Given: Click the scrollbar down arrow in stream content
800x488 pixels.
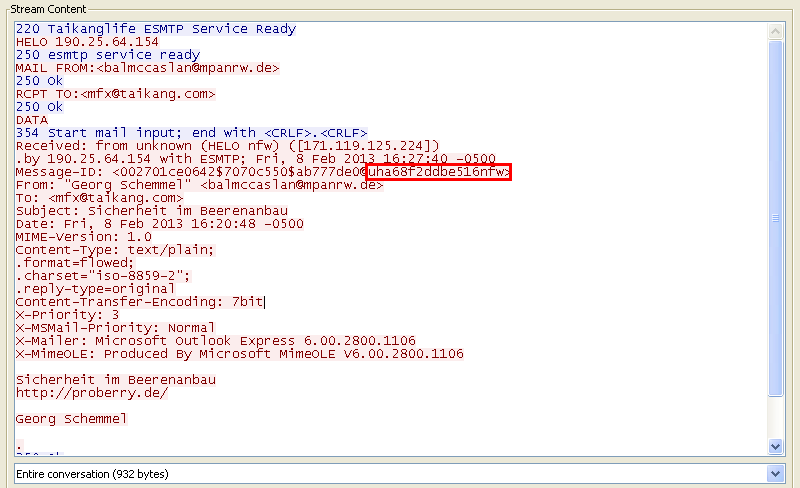Looking at the screenshot, I should pos(776,445).
